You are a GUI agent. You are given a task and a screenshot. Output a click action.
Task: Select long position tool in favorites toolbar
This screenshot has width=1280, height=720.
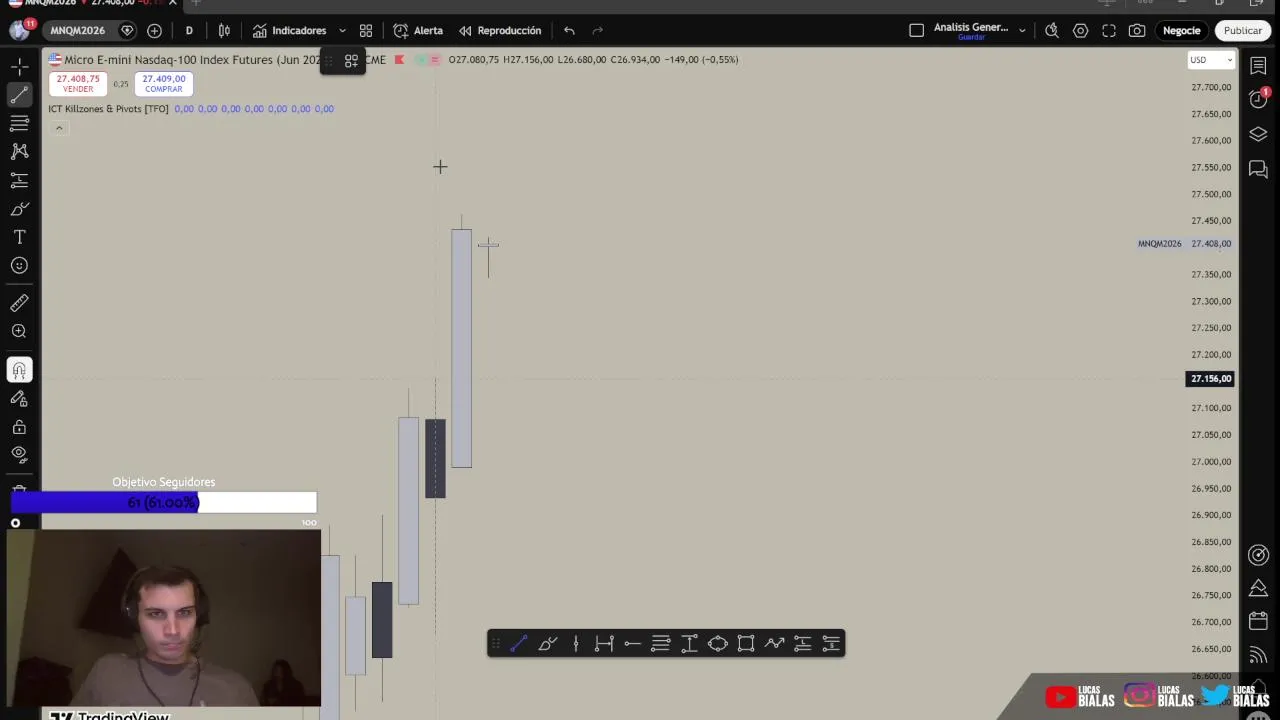click(803, 644)
